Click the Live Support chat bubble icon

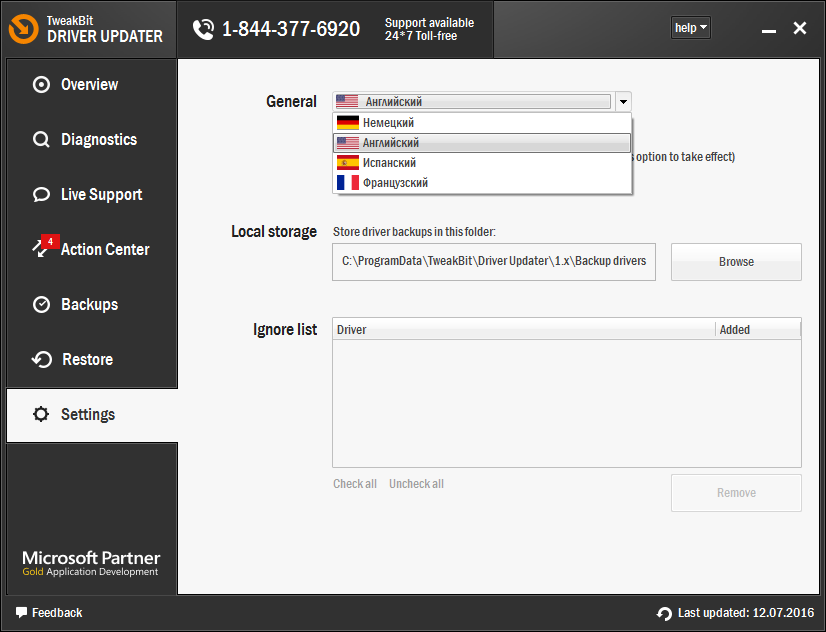pyautogui.click(x=41, y=194)
